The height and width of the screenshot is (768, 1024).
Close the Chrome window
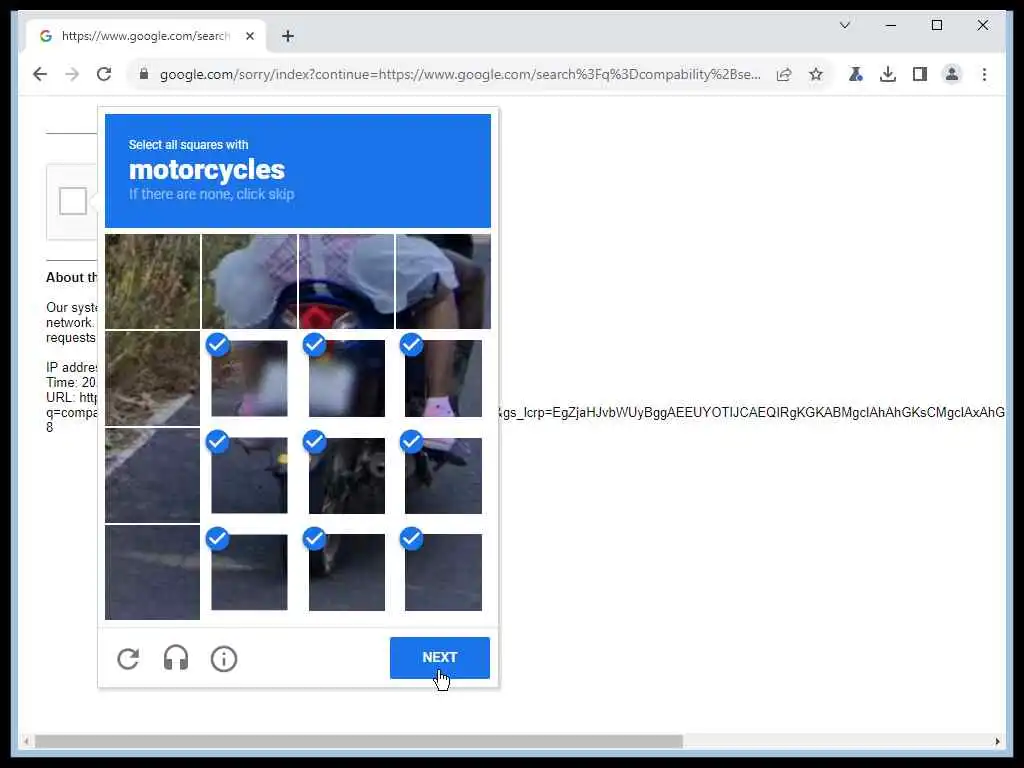tap(982, 25)
